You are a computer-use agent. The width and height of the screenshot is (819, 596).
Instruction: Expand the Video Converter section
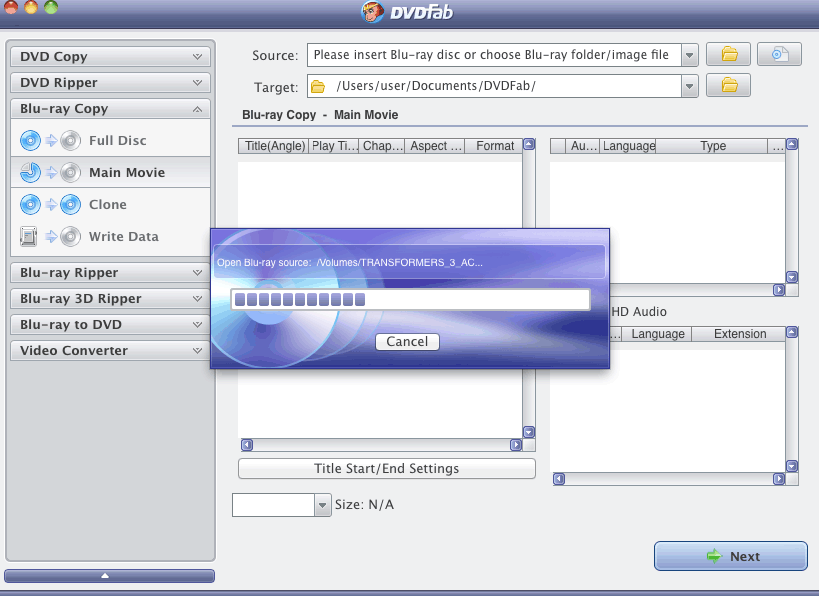110,350
